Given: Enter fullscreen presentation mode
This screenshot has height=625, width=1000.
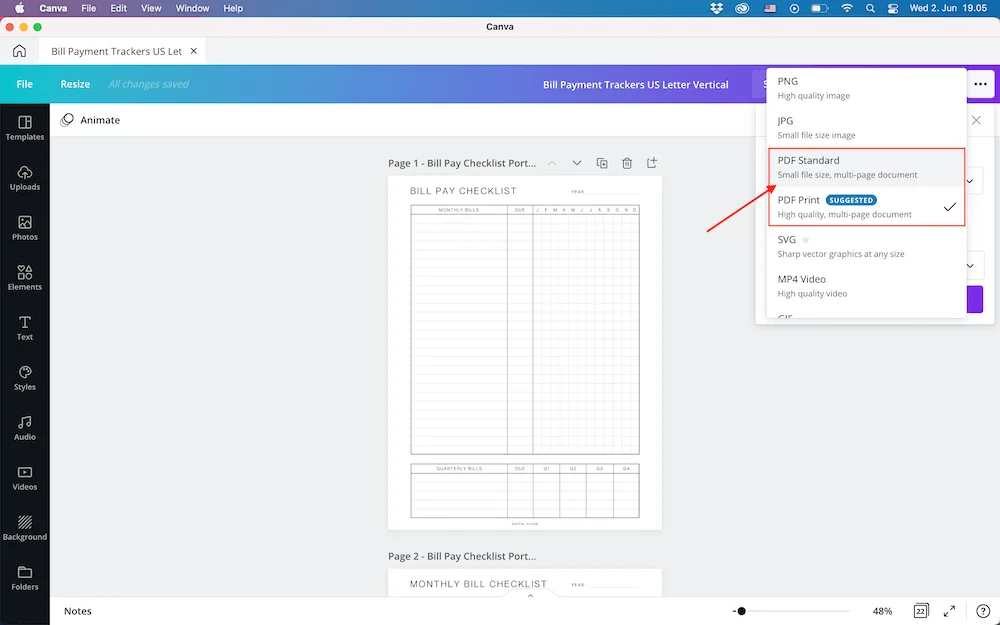Looking at the screenshot, I should coord(949,611).
